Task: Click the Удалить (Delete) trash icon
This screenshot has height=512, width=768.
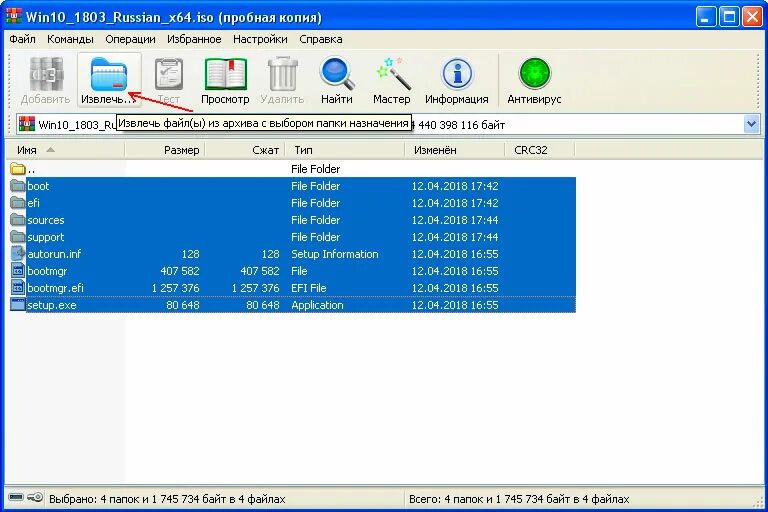Action: [x=283, y=74]
